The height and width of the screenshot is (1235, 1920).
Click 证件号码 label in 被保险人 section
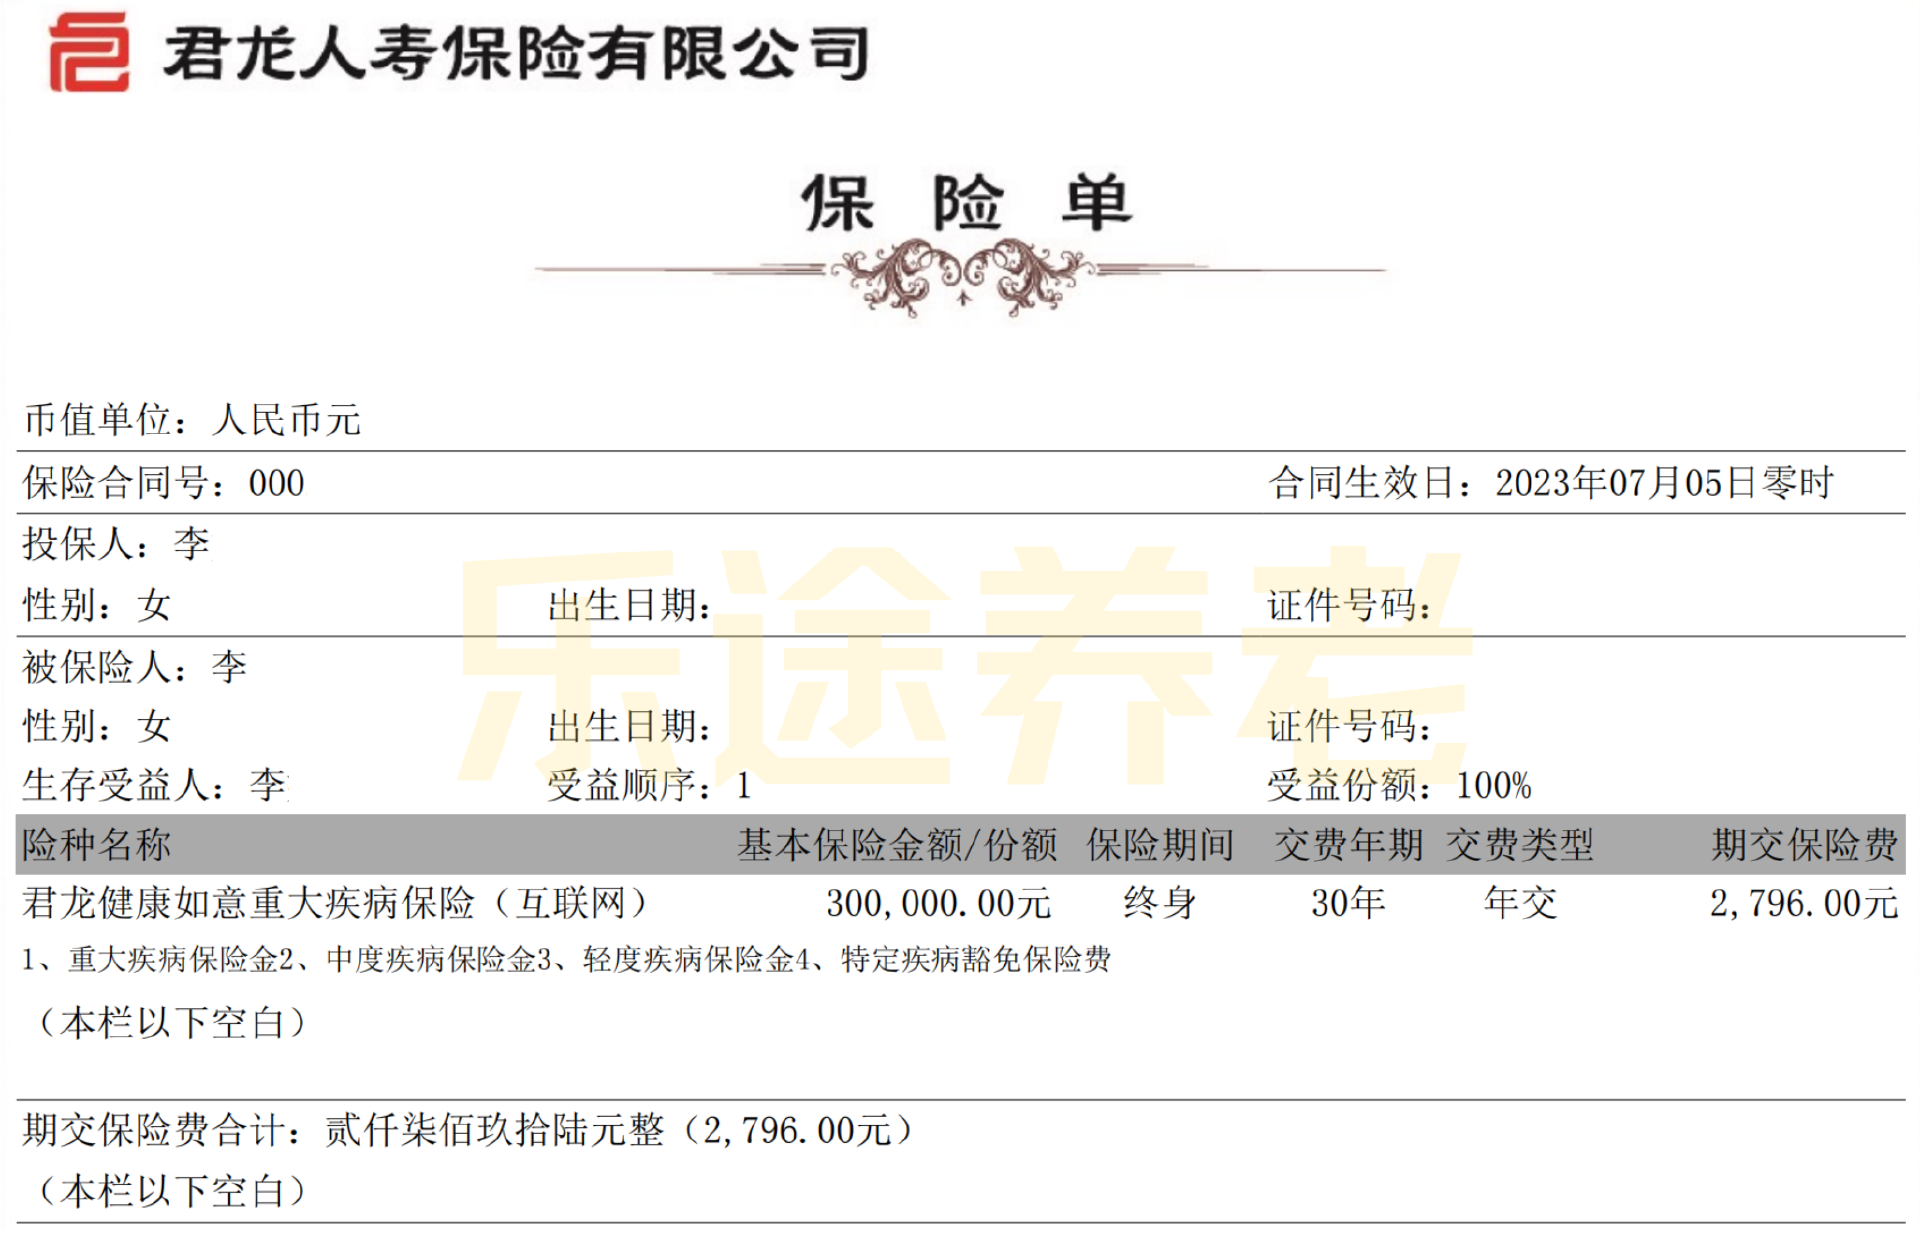pyautogui.click(x=1349, y=726)
